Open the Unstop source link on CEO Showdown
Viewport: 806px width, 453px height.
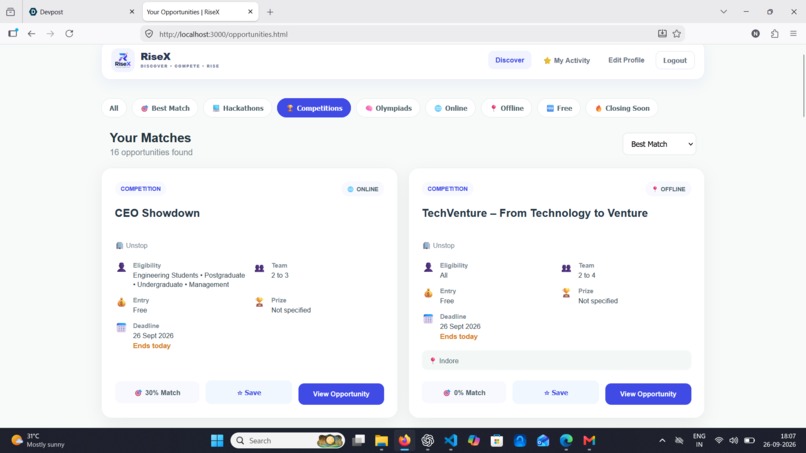click(132, 245)
